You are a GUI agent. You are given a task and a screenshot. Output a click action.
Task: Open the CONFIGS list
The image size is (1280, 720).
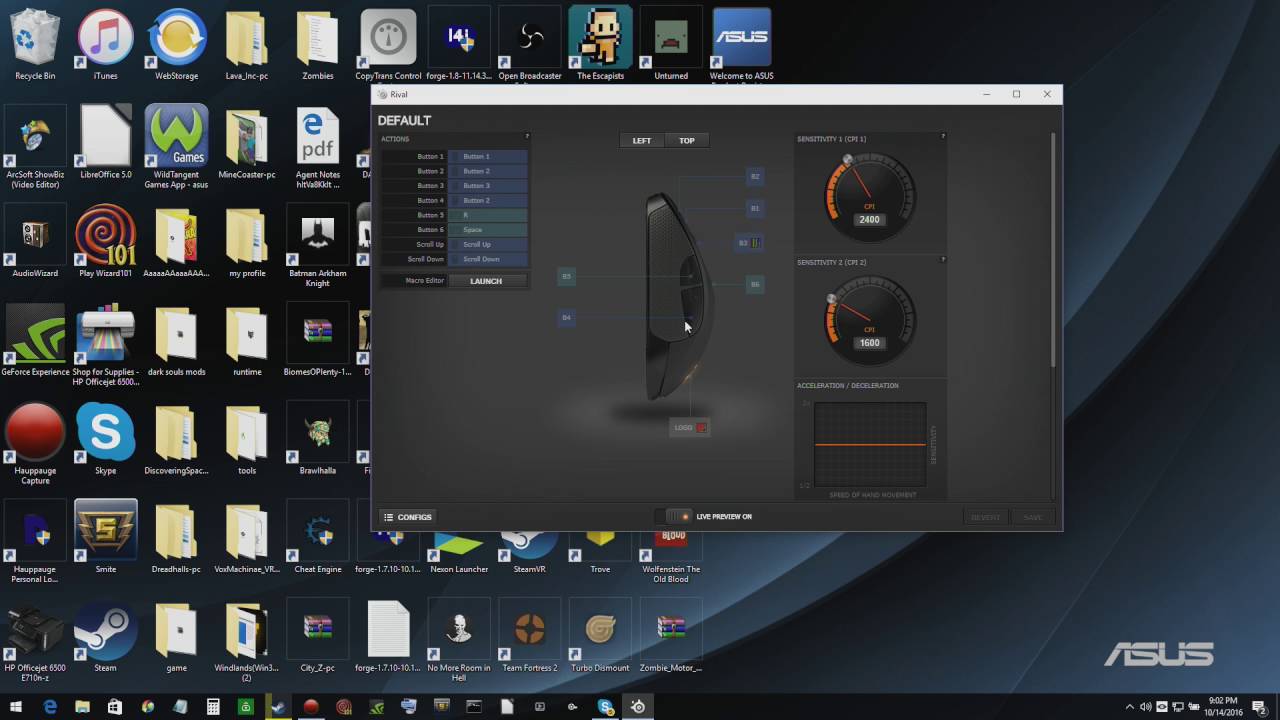click(x=408, y=517)
